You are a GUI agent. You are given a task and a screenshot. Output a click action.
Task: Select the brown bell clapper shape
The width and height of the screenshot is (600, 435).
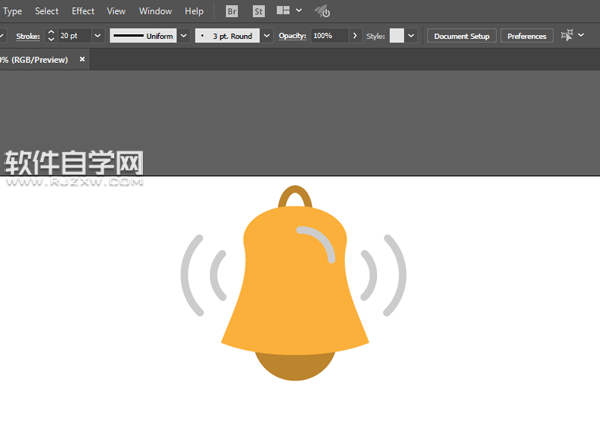pos(295,368)
